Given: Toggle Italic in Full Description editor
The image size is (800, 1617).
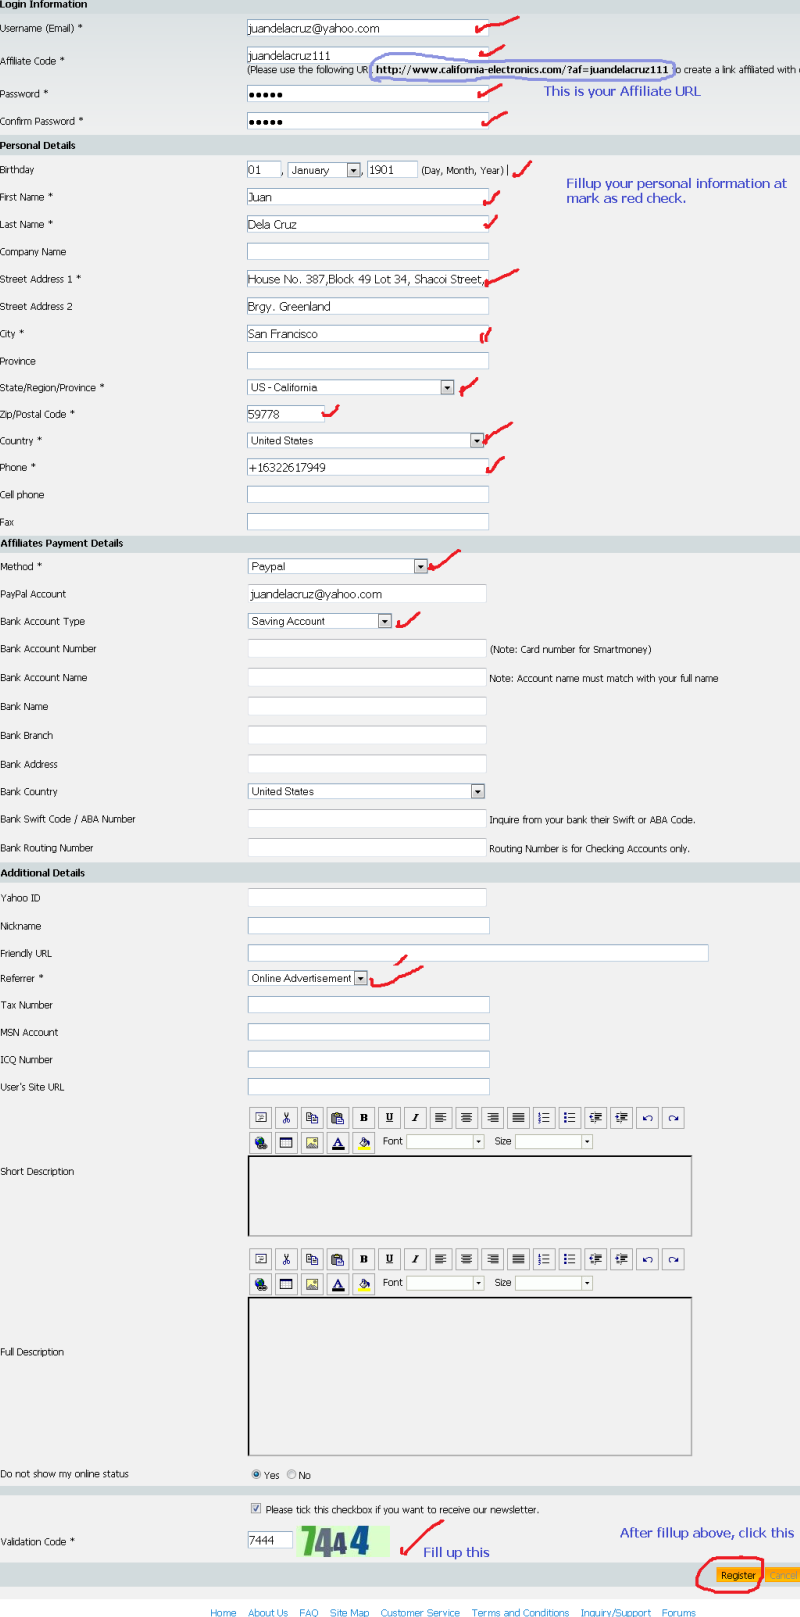Looking at the screenshot, I should point(415,1259).
